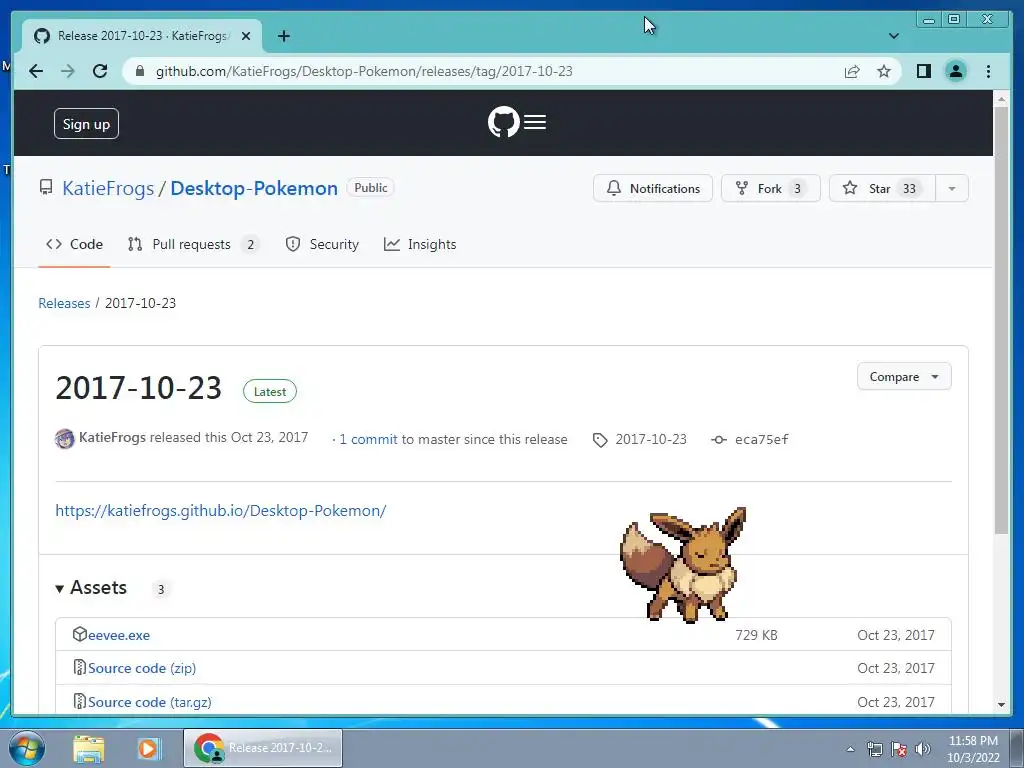Click the Action Center flag tray icon
This screenshot has width=1024, height=768.
pos(899,749)
